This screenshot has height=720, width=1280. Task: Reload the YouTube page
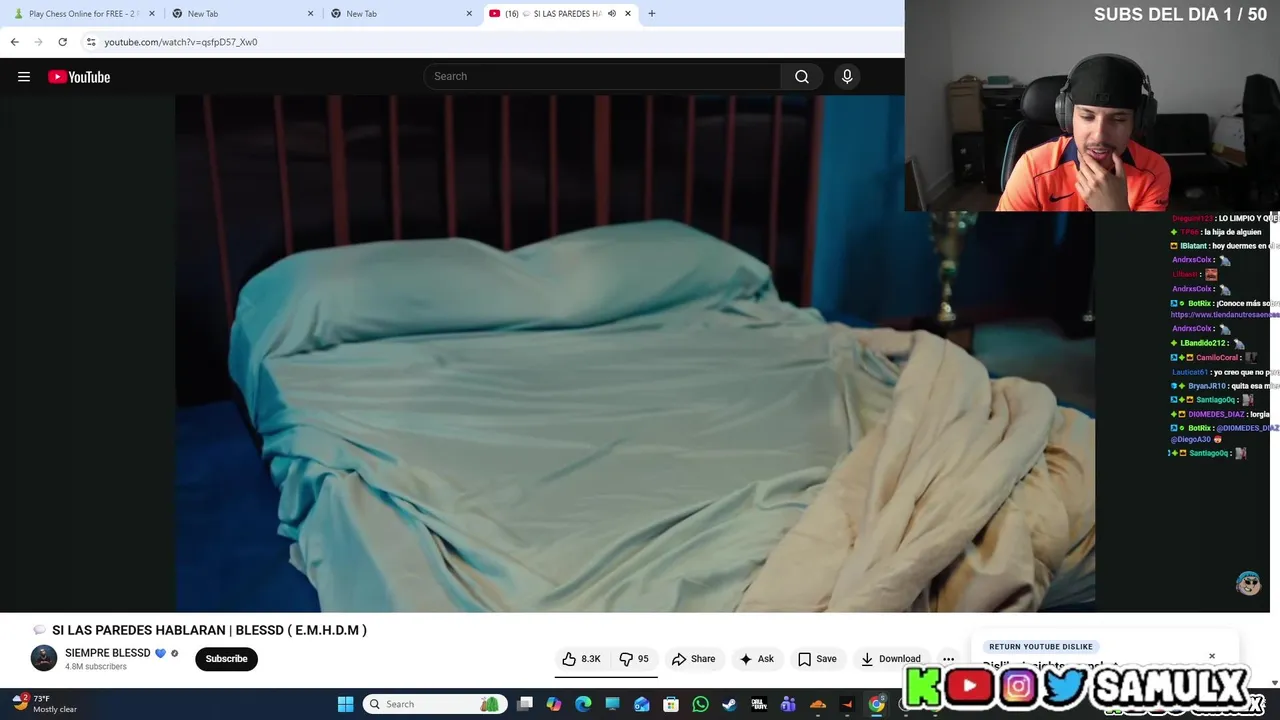[x=62, y=42]
